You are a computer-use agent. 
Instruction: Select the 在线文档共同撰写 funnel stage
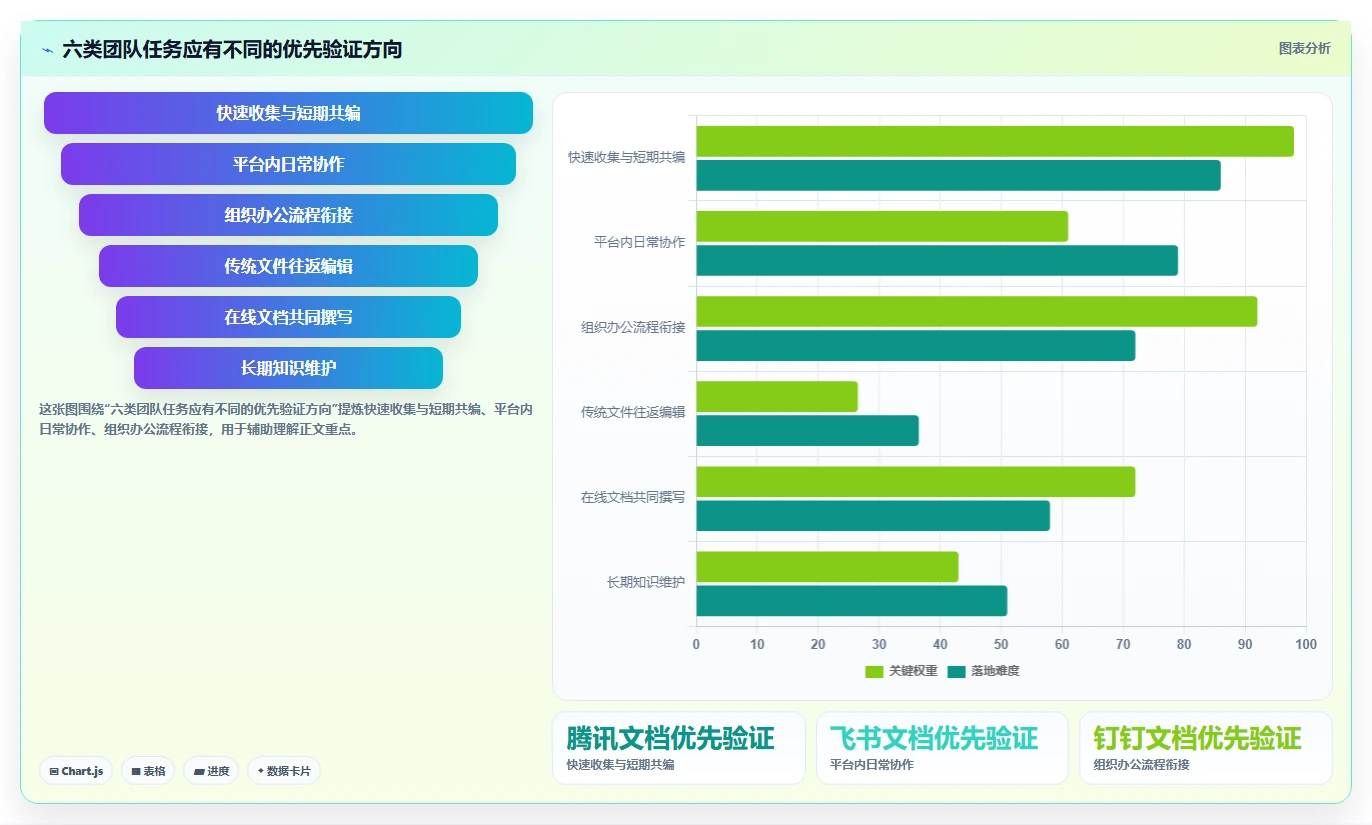click(288, 317)
